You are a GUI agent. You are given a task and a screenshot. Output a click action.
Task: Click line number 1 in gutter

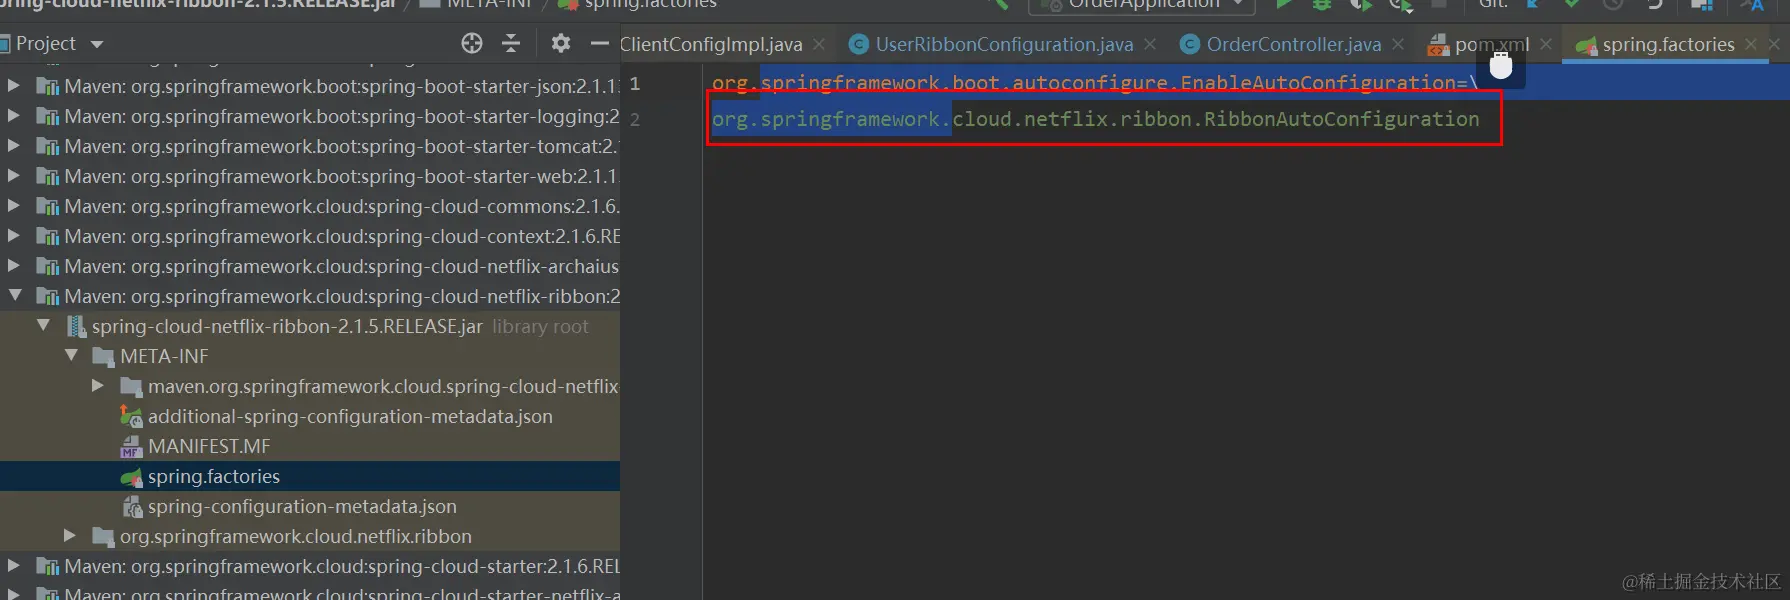pyautogui.click(x=634, y=83)
